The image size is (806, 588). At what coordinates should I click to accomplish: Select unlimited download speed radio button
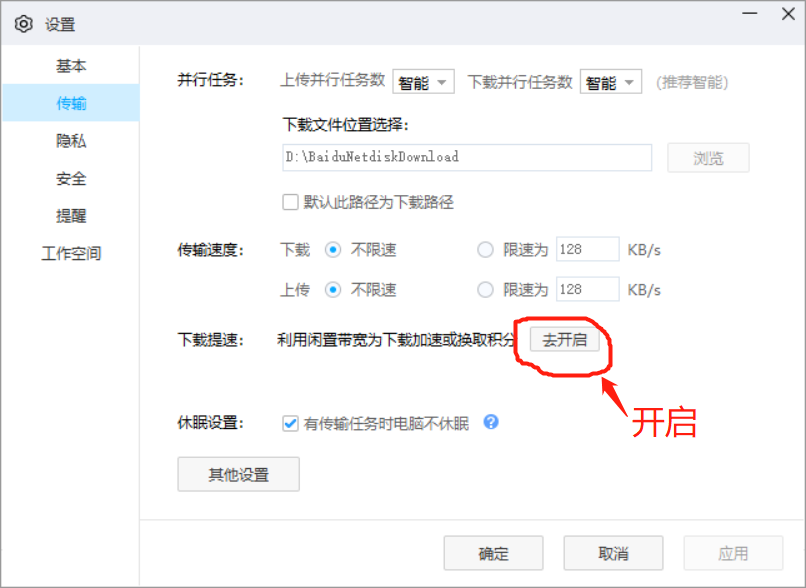pyautogui.click(x=333, y=250)
